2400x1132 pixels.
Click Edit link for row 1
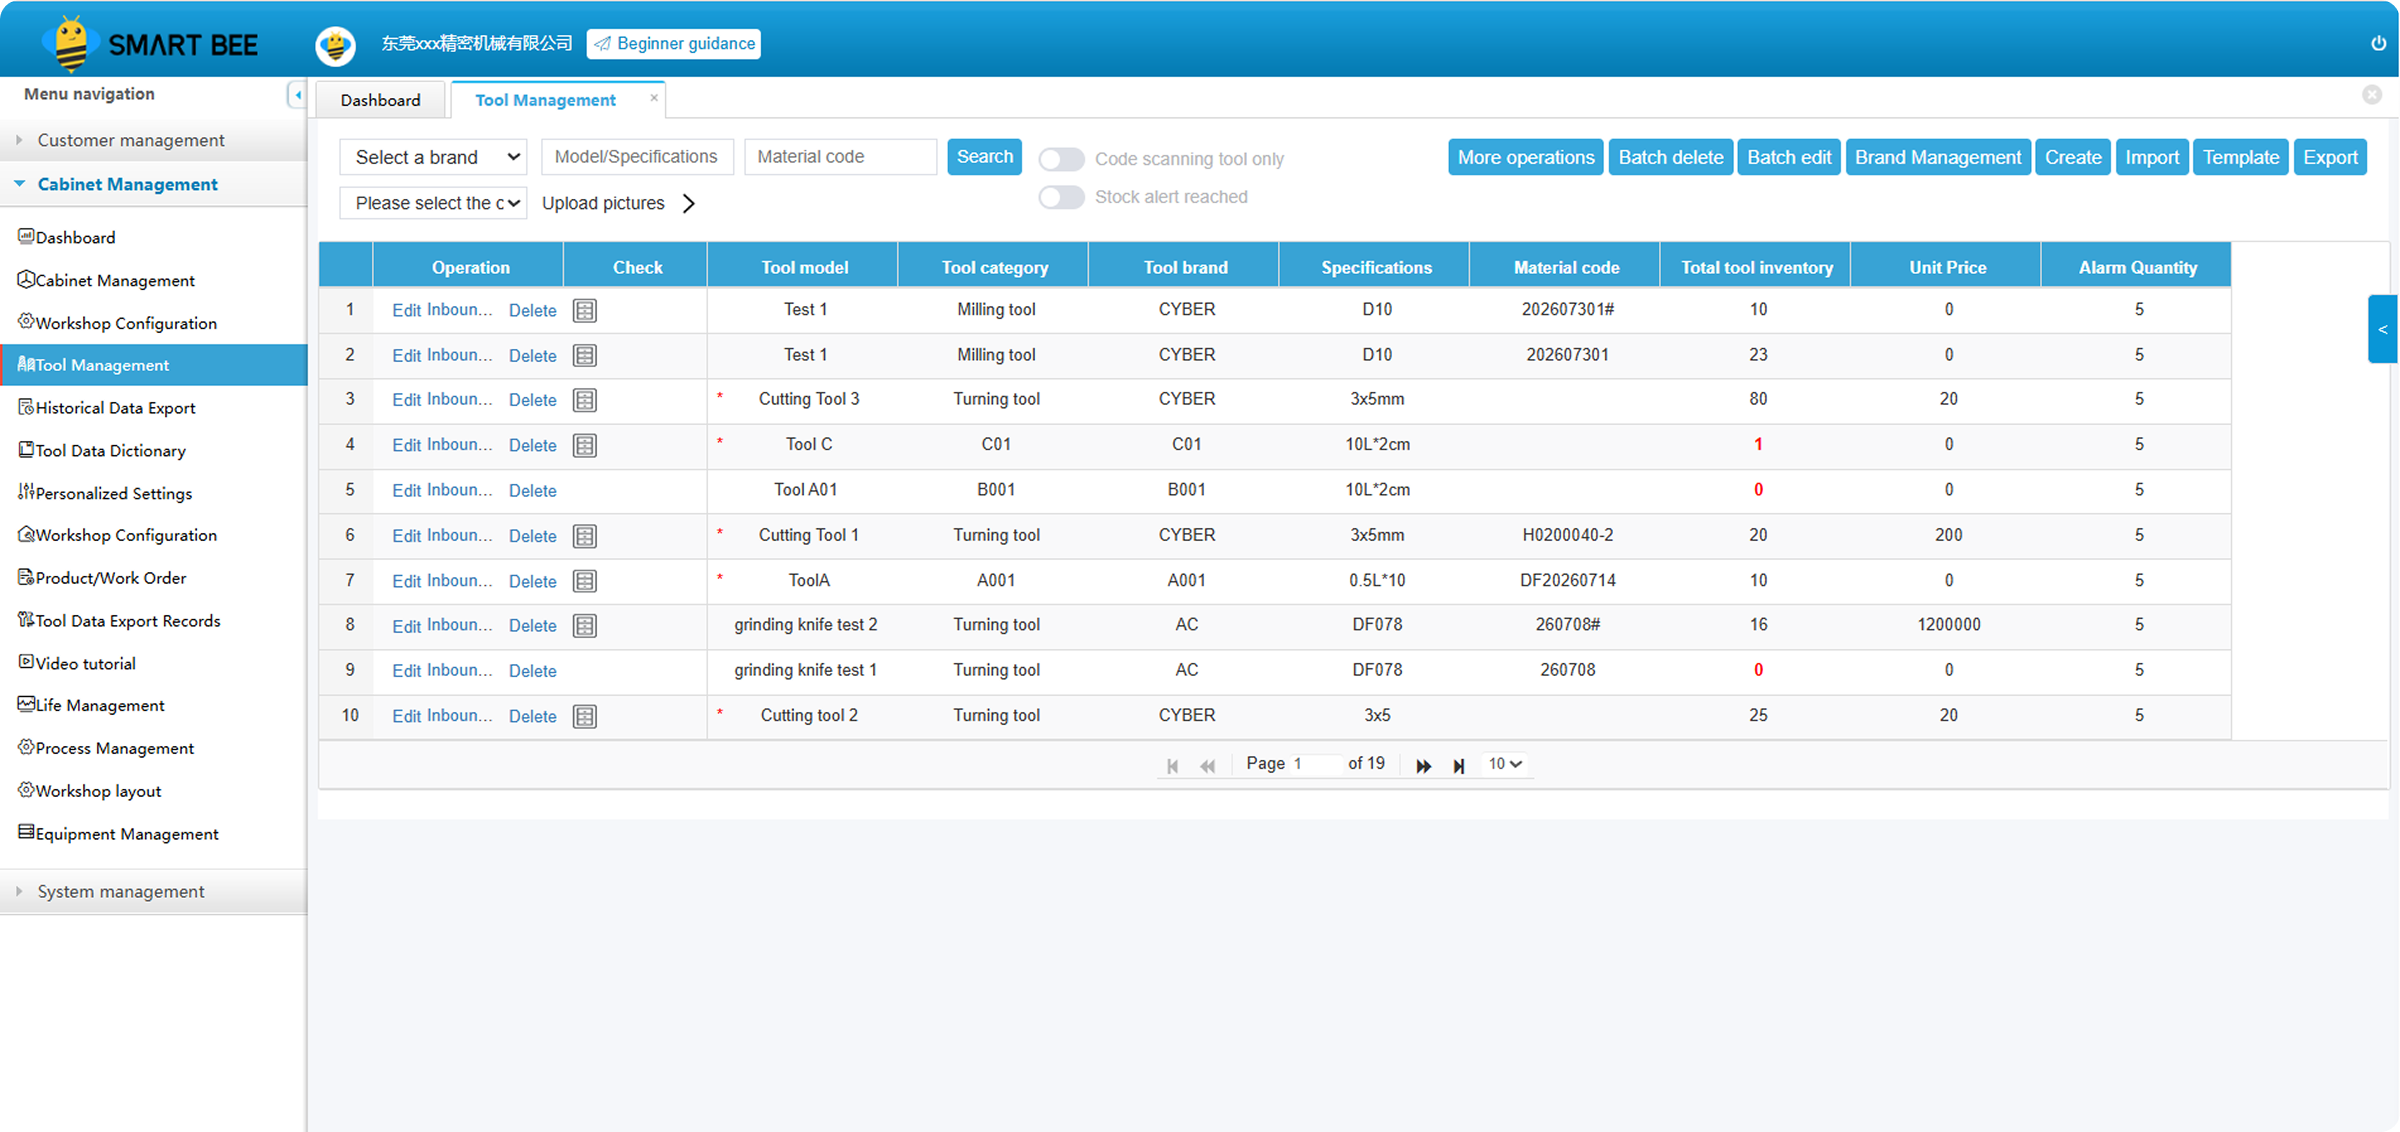pos(406,310)
